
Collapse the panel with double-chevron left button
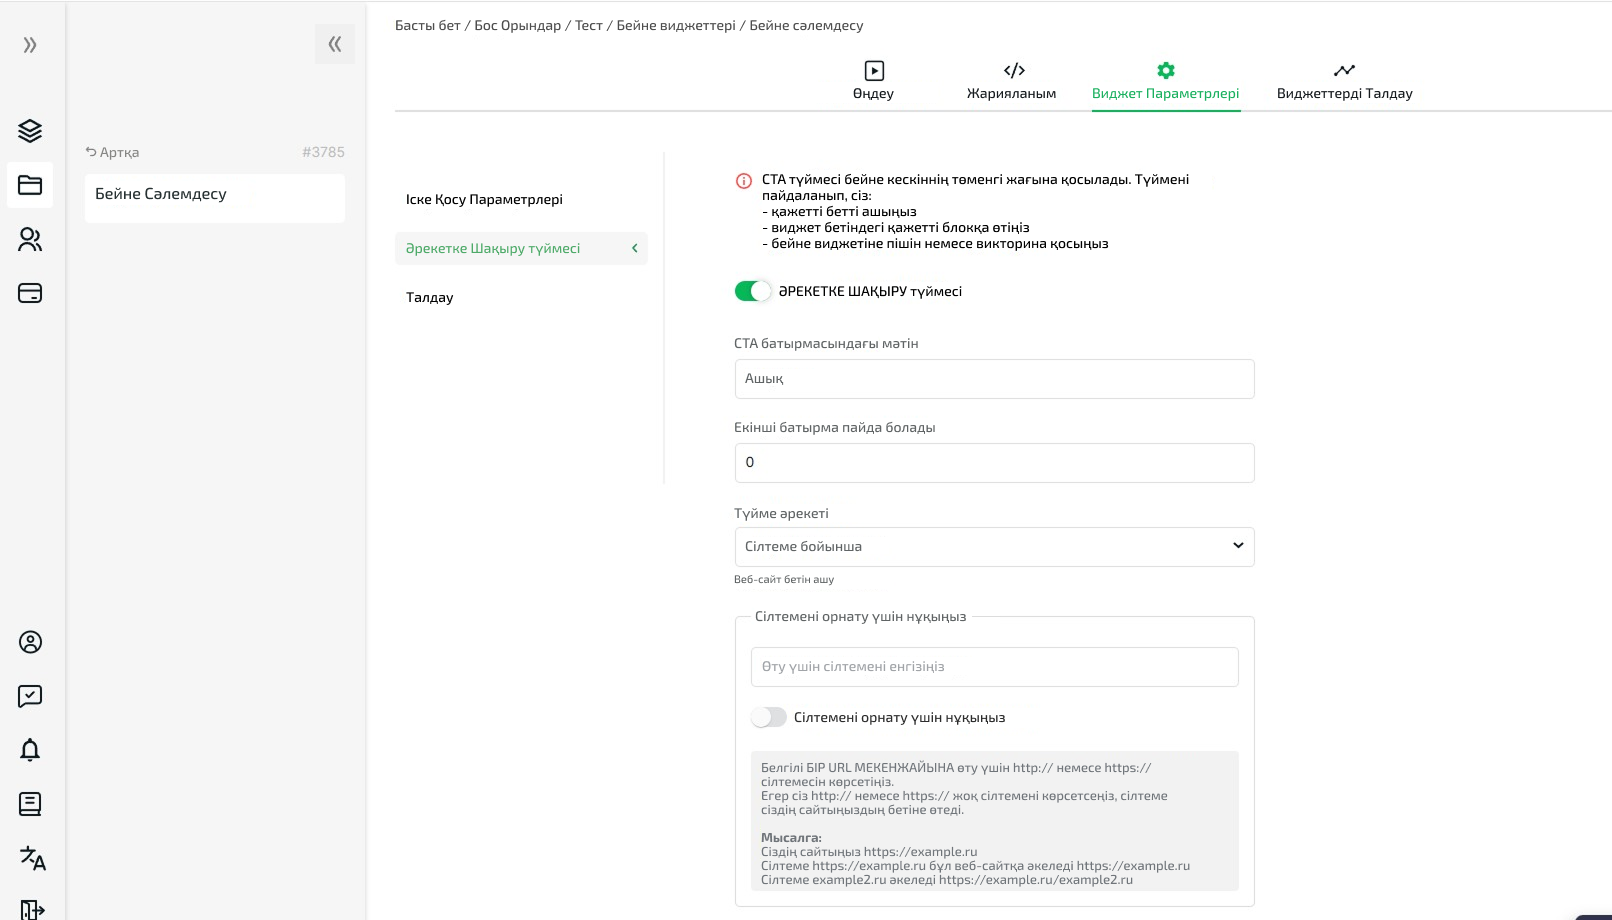click(334, 44)
